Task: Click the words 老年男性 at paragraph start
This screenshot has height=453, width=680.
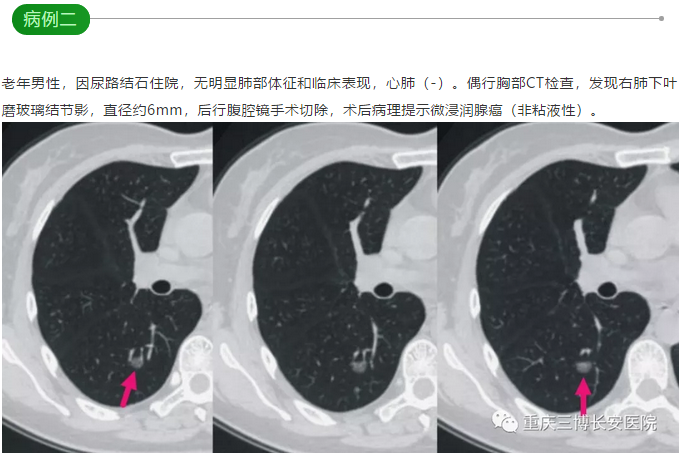Action: pyautogui.click(x=31, y=83)
